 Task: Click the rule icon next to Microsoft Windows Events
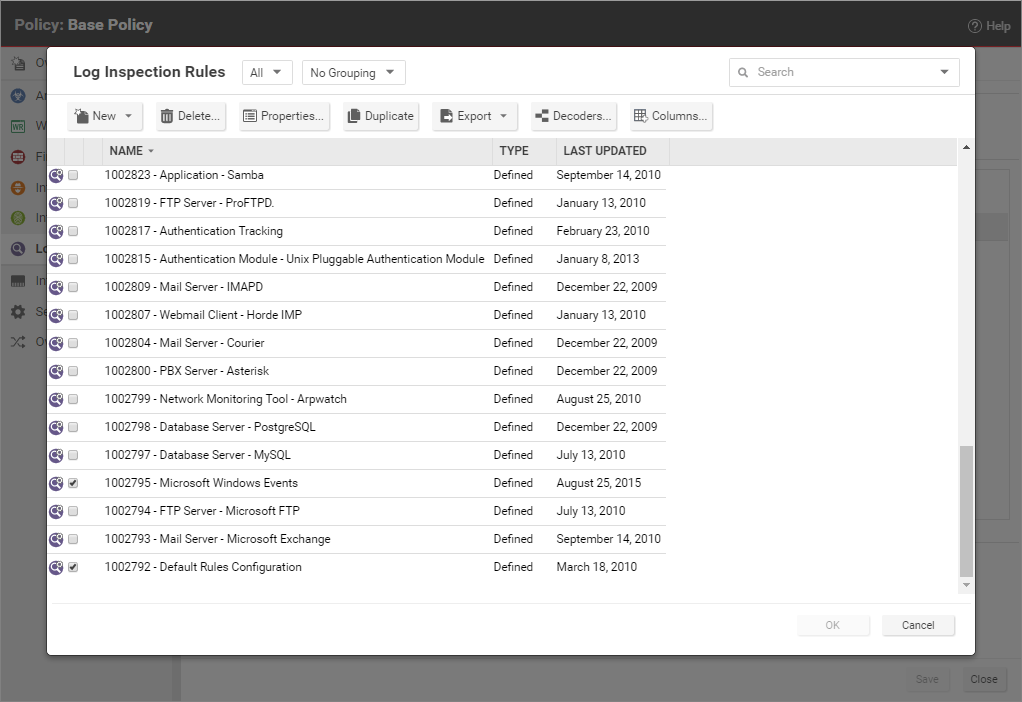56,483
